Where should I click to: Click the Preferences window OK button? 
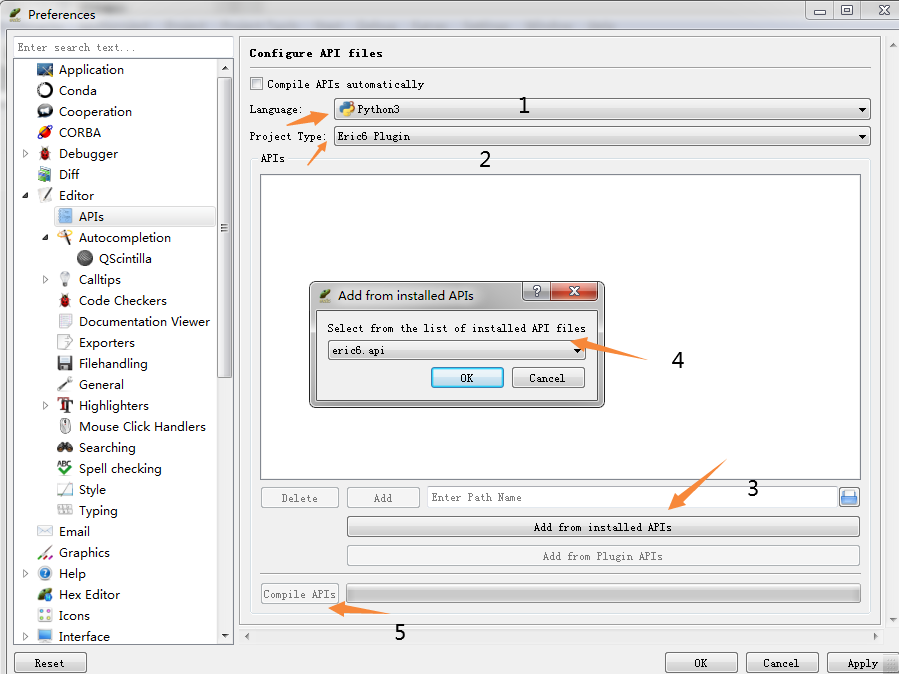[x=701, y=663]
